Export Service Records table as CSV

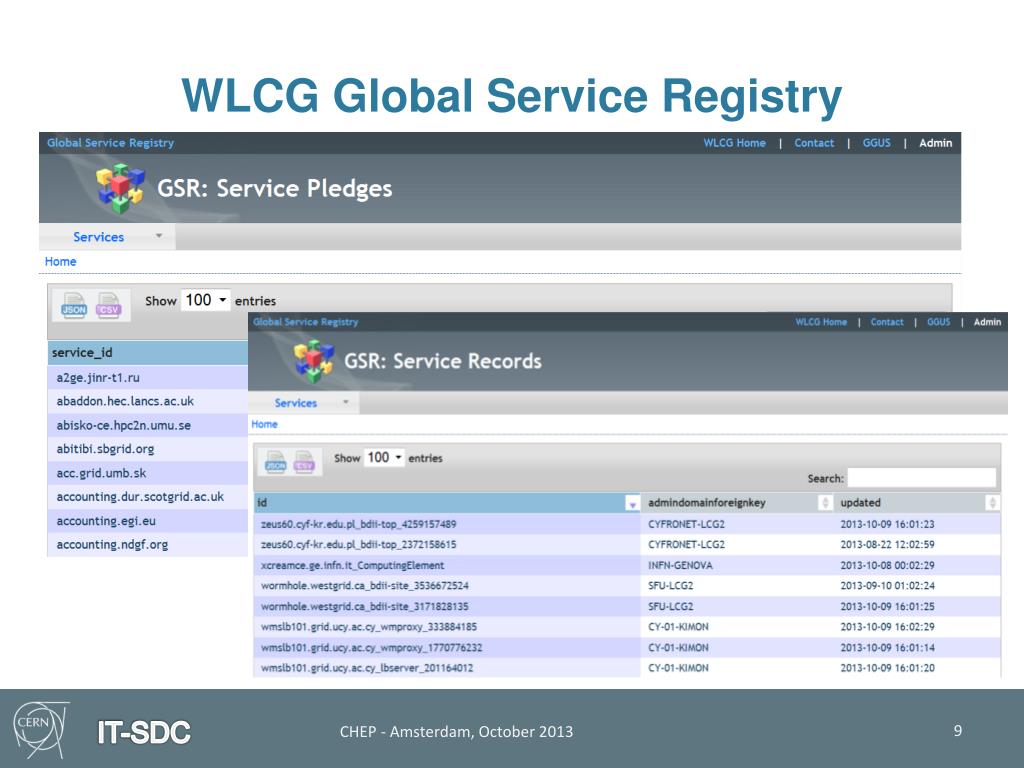pos(304,462)
